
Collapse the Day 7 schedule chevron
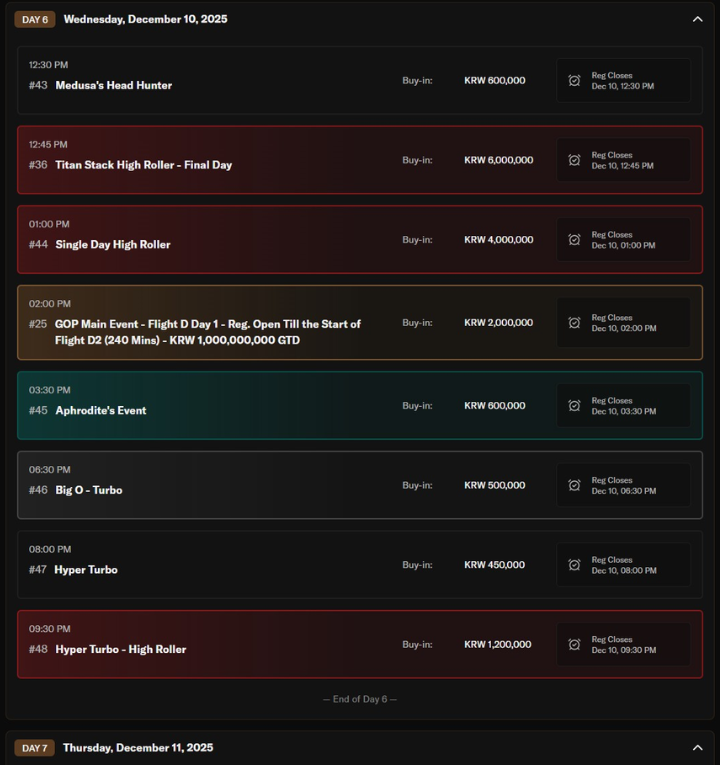pos(697,747)
